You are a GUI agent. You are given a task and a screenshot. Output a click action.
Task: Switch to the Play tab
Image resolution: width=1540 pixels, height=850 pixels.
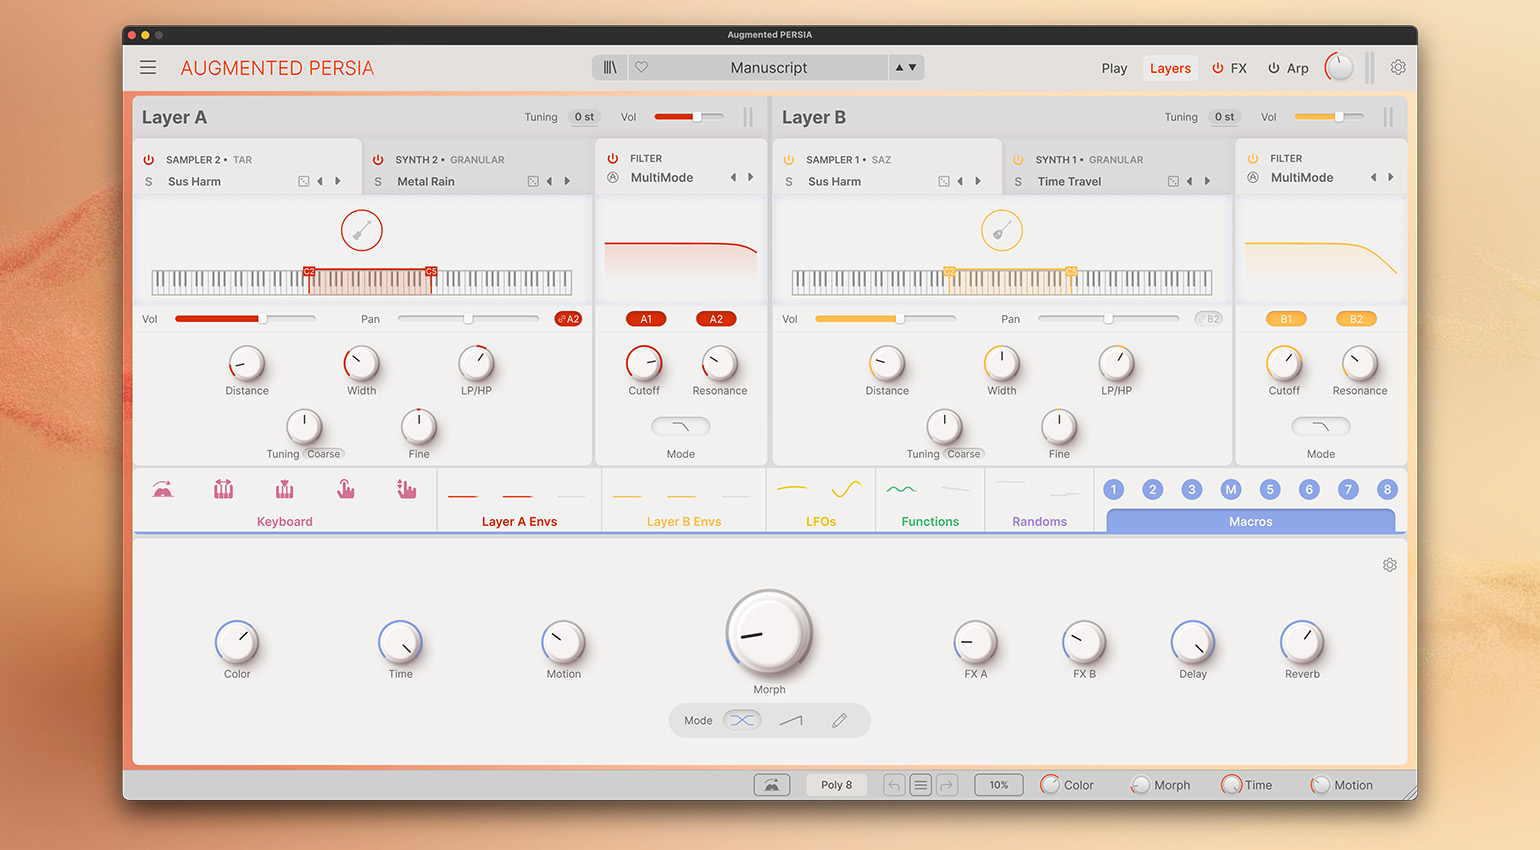1114,69
